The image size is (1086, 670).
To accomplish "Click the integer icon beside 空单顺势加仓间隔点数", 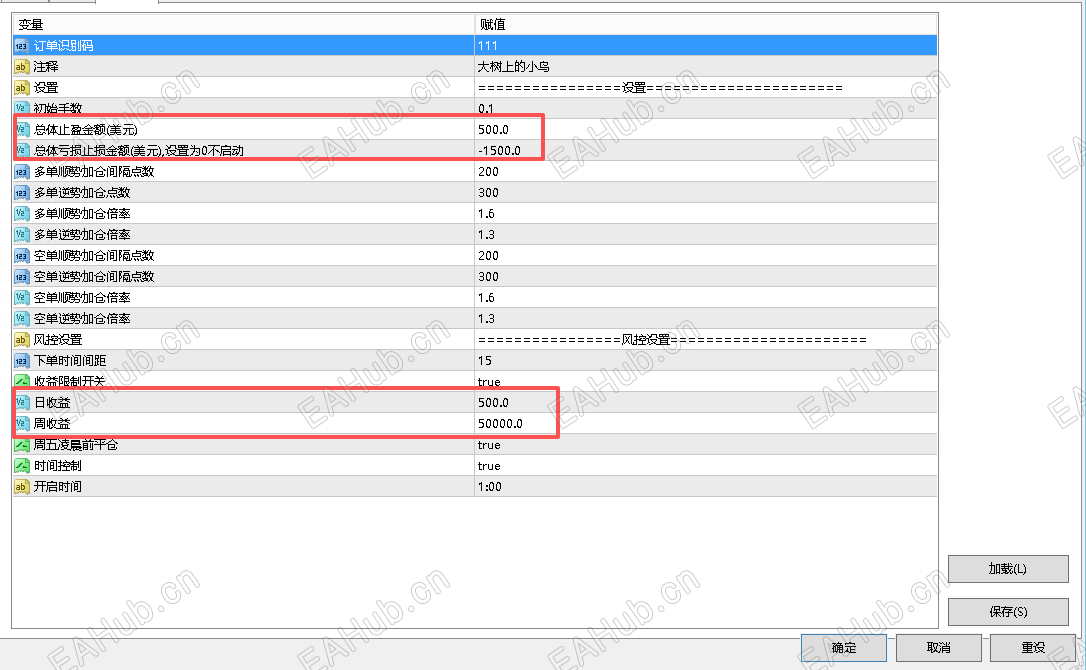I will click(21, 256).
